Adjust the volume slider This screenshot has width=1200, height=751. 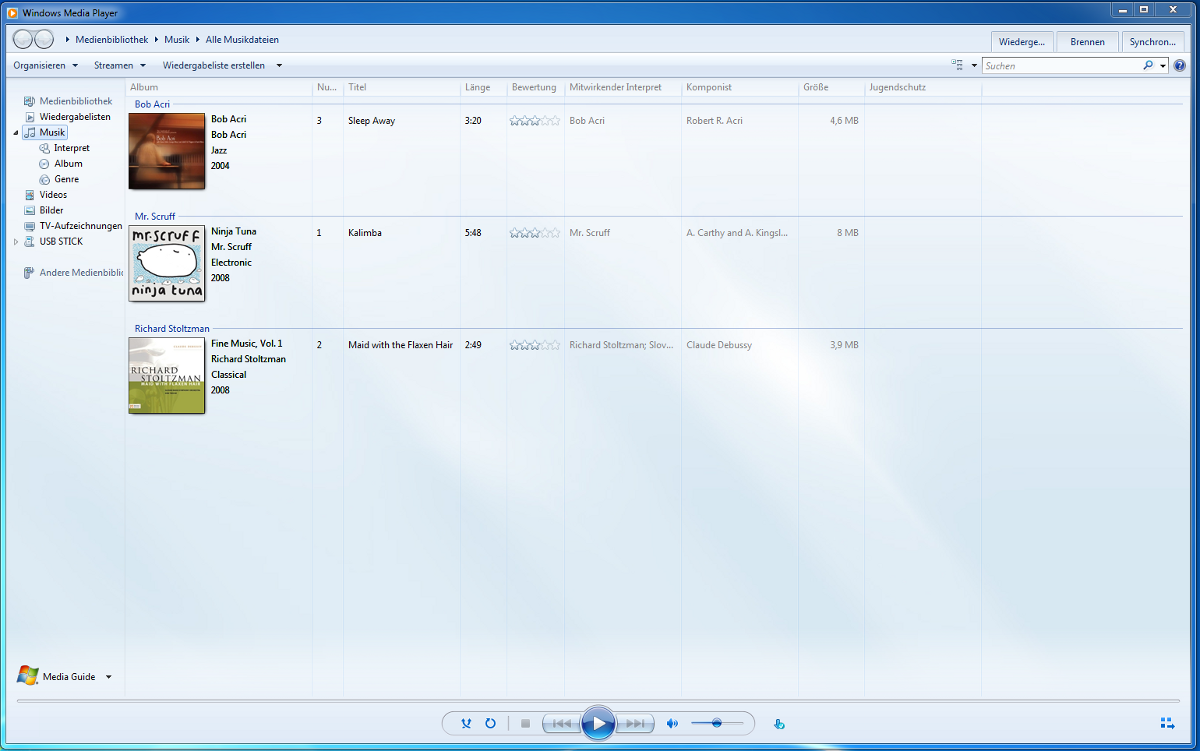coord(717,723)
